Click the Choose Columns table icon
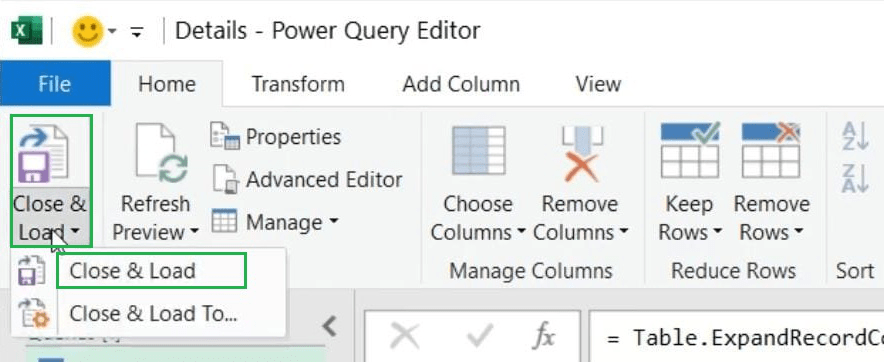The image size is (884, 362). pyautogui.click(x=479, y=151)
